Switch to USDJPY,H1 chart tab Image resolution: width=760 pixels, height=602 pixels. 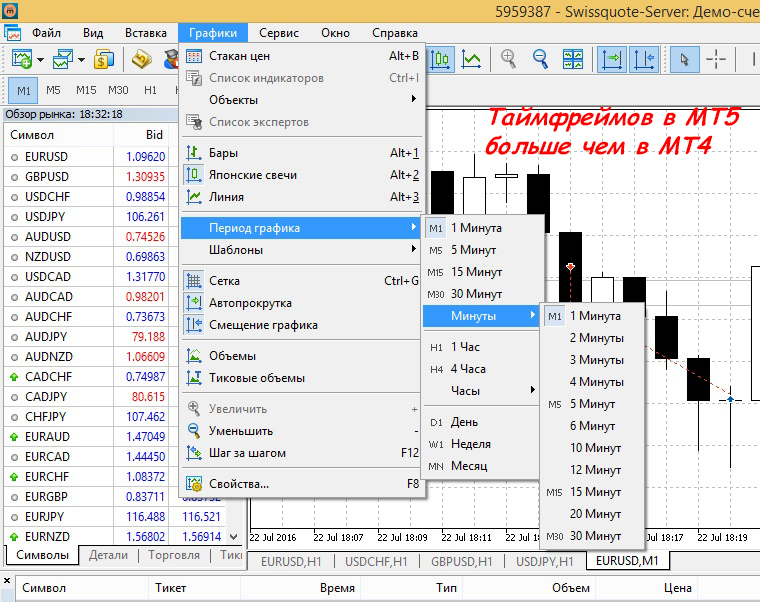pos(544,561)
